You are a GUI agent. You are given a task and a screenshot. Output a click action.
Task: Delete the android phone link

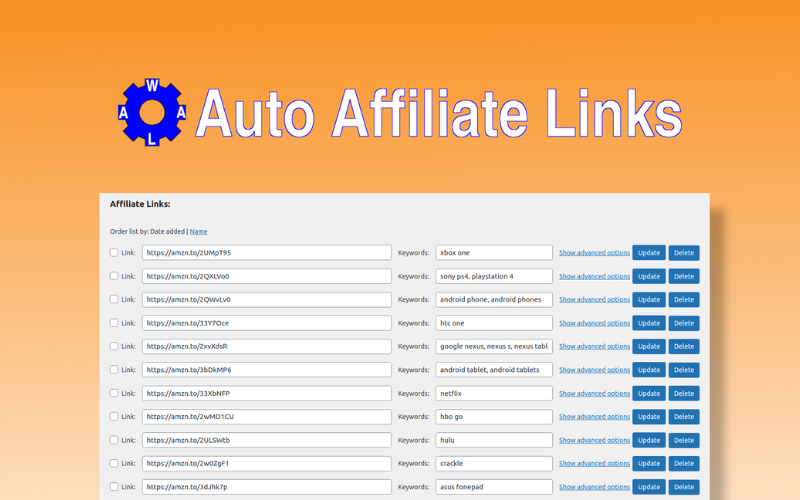684,300
